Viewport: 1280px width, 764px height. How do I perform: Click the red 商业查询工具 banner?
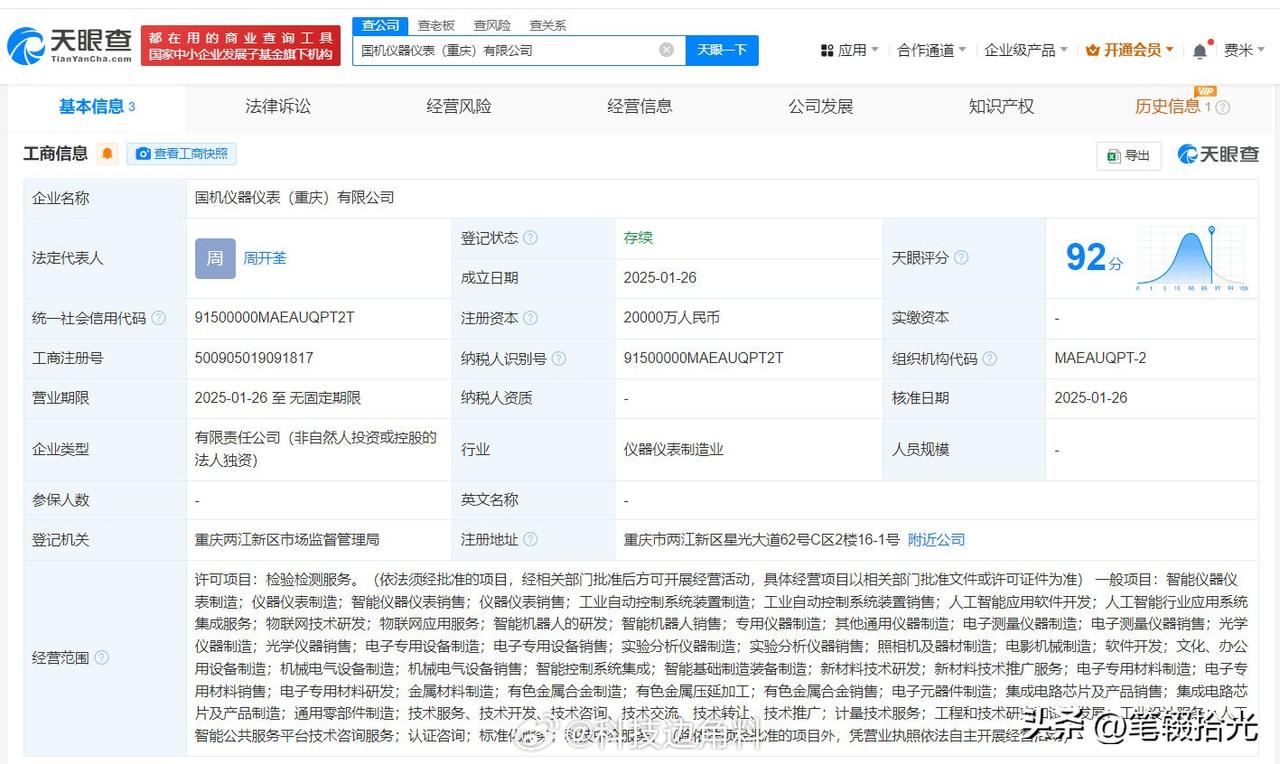tap(241, 46)
